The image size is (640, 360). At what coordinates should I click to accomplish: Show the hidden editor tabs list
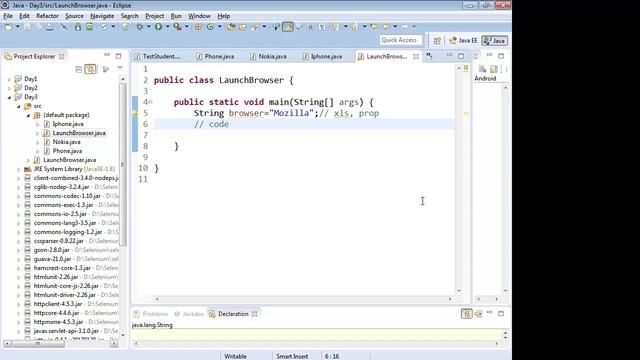(x=429, y=56)
